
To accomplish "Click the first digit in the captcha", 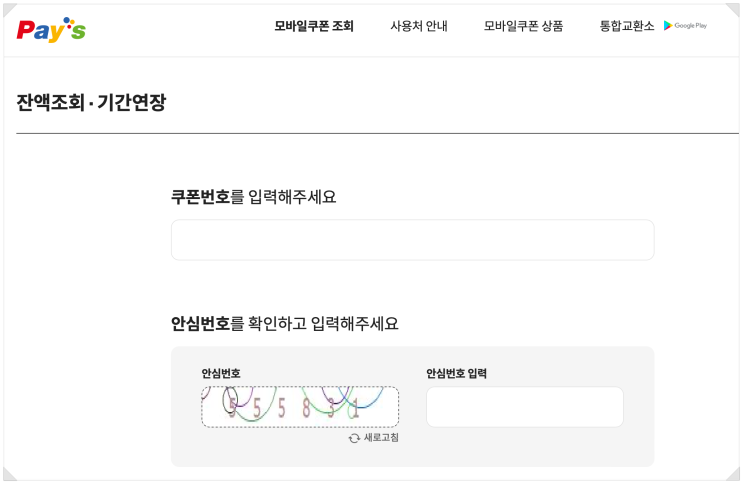I will click(233, 406).
